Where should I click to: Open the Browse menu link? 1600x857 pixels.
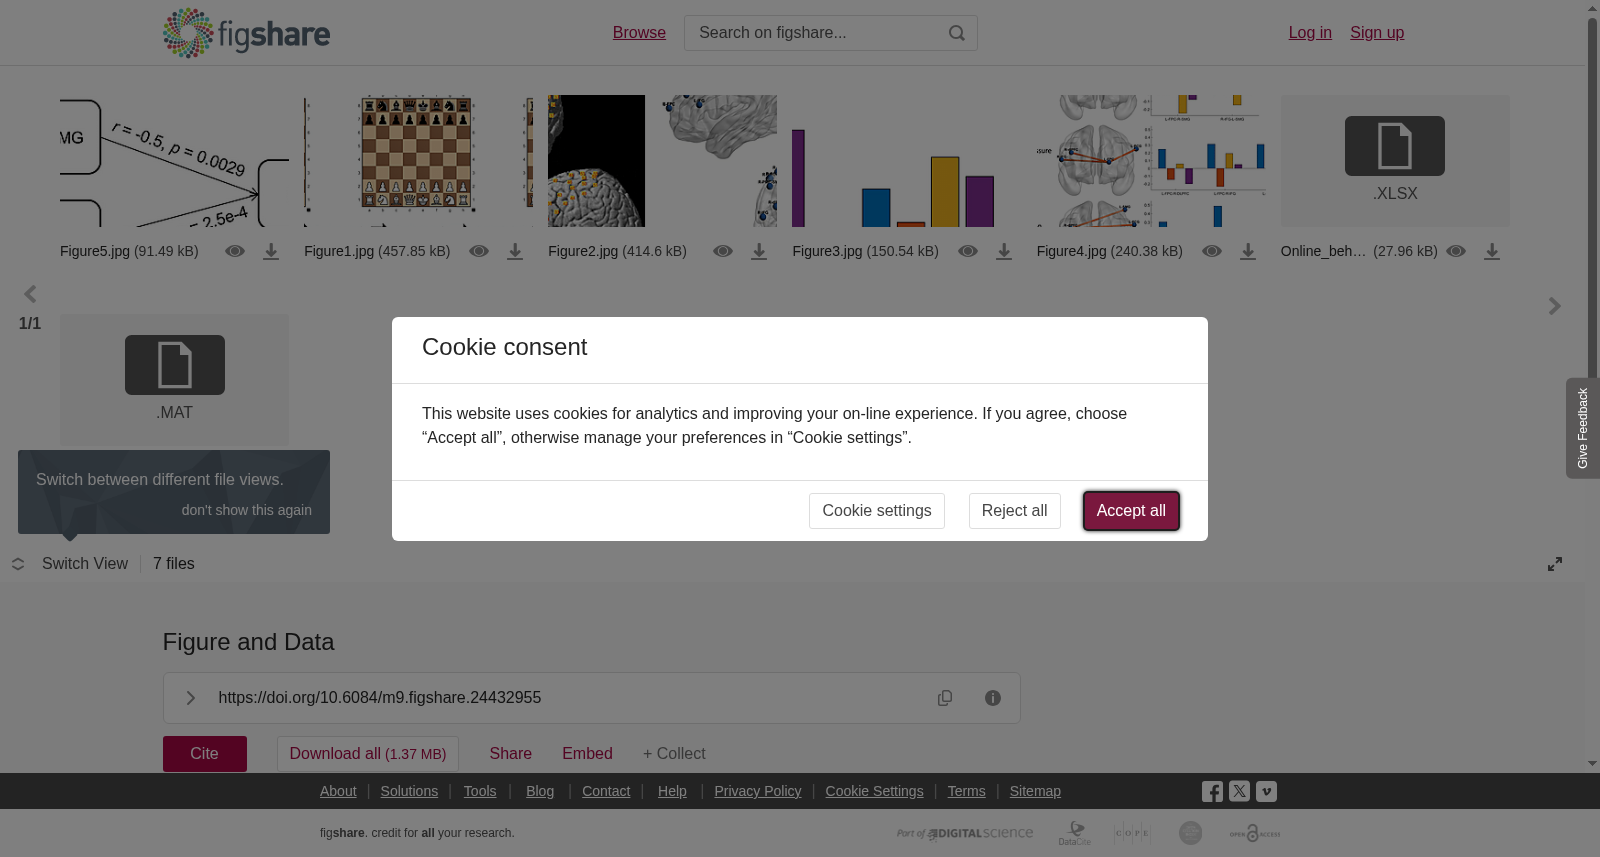point(639,33)
